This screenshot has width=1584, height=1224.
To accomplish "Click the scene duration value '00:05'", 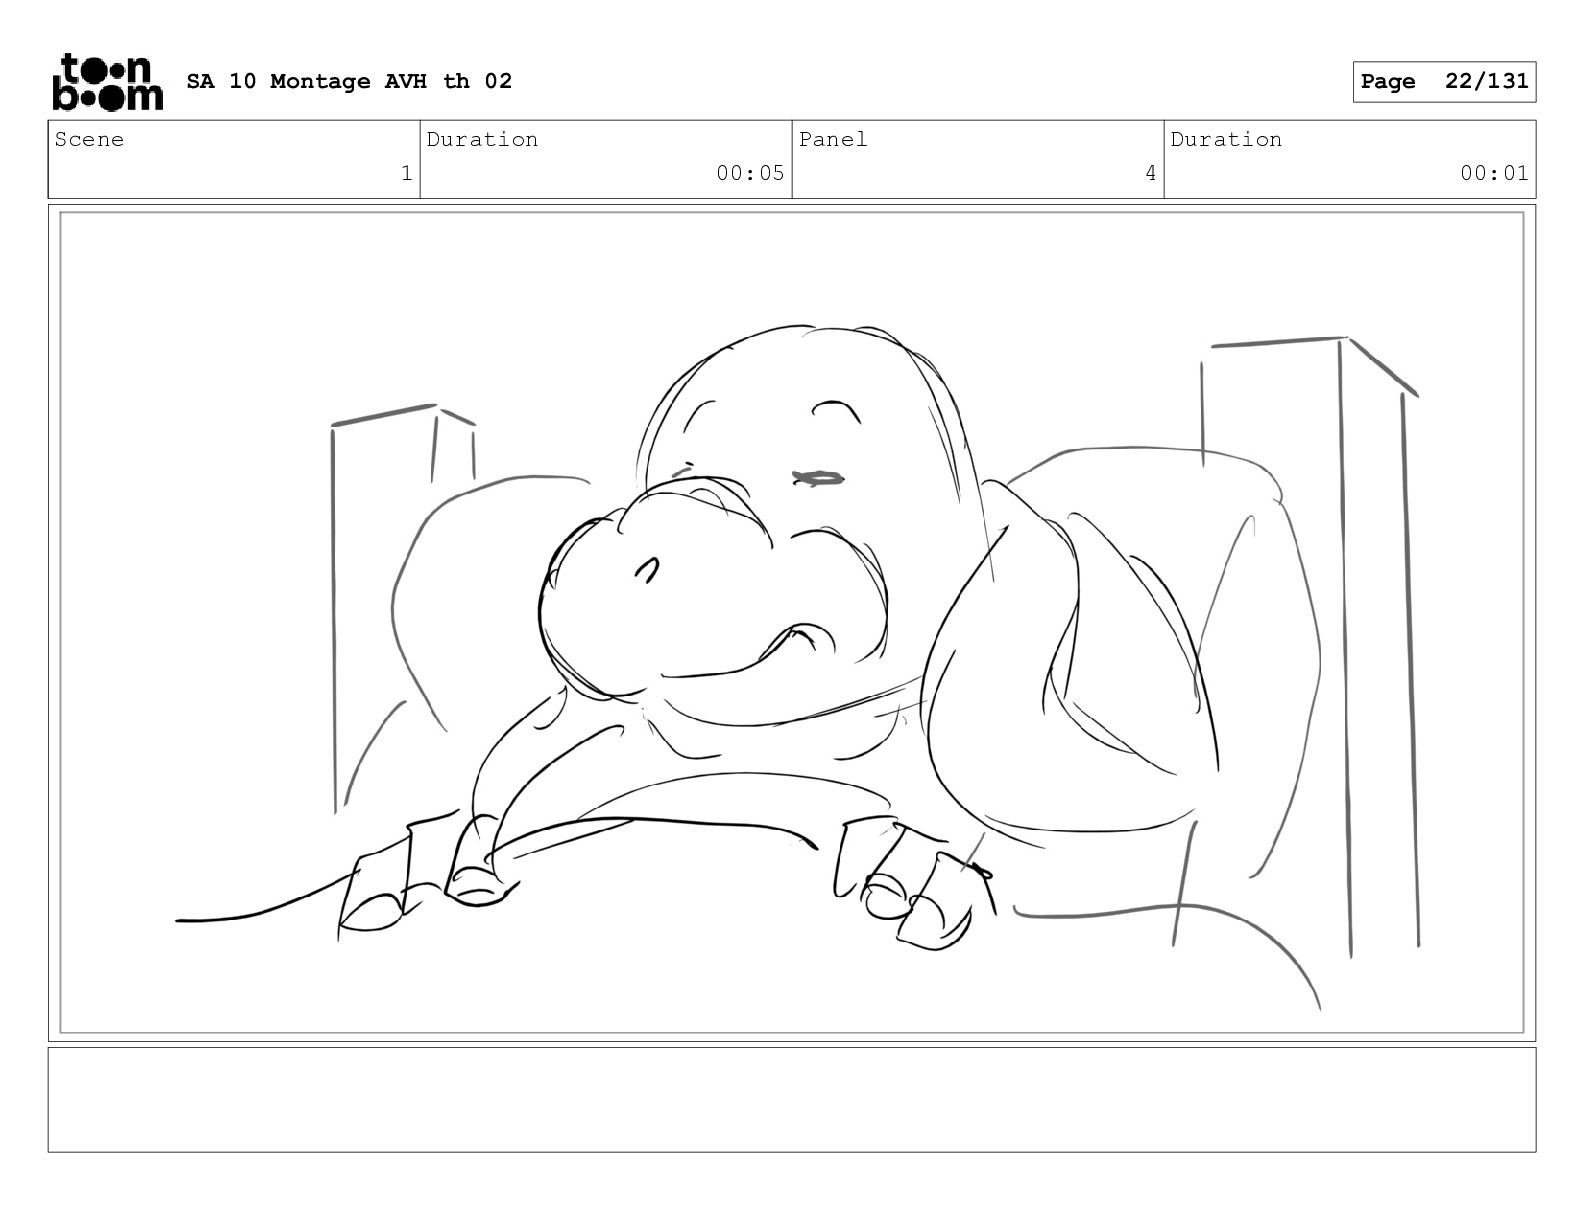I will 750,174.
